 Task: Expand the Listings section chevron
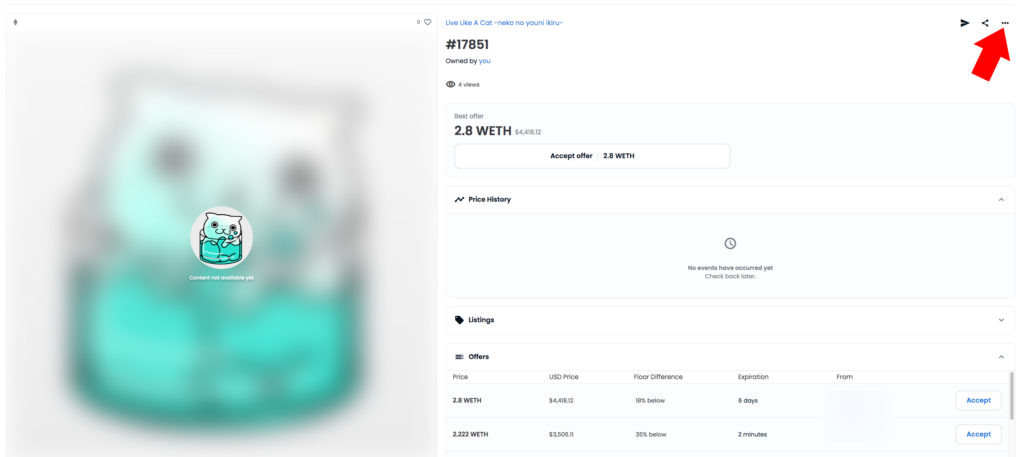pyautogui.click(x=1001, y=320)
